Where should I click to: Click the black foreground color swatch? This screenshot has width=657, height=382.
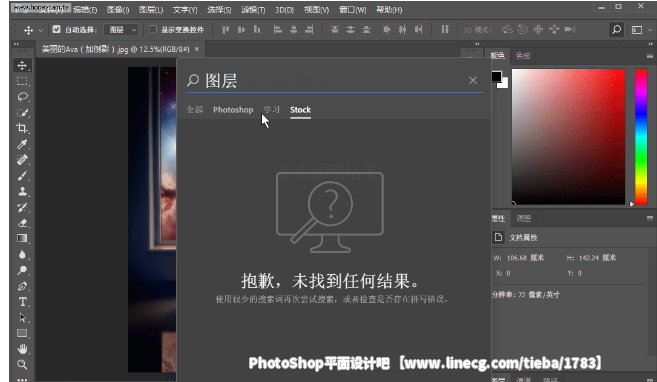point(496,76)
